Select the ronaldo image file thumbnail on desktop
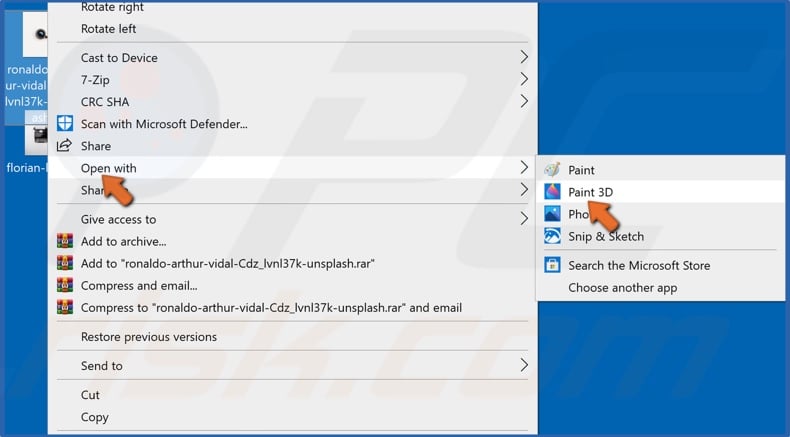Viewport: 790px width, 437px height. 35,34
